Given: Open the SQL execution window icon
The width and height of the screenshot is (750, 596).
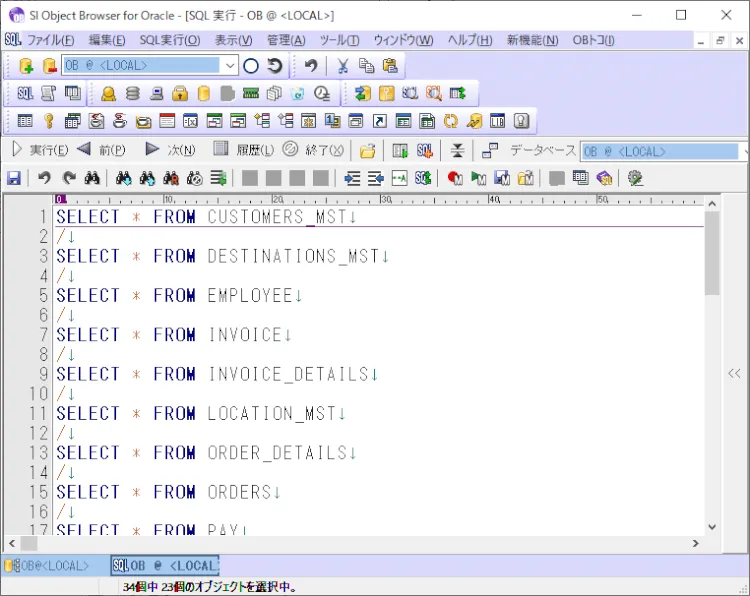Looking at the screenshot, I should click(25, 93).
